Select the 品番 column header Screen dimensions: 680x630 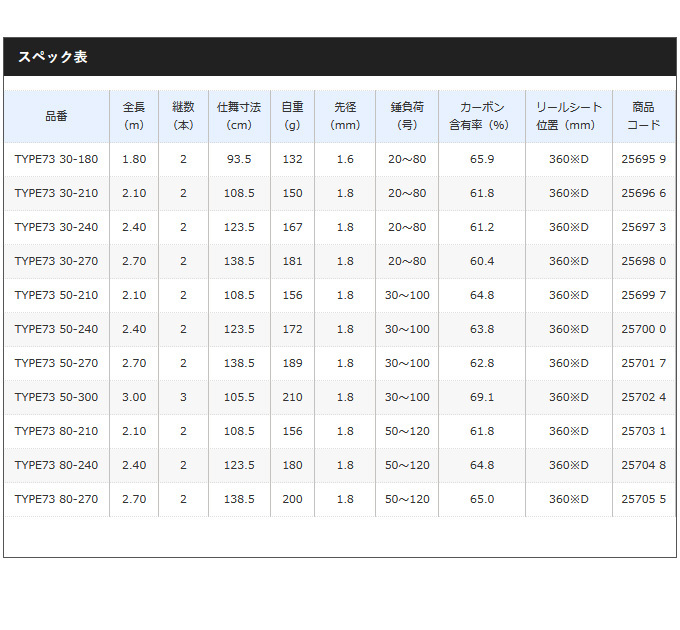tap(56, 116)
